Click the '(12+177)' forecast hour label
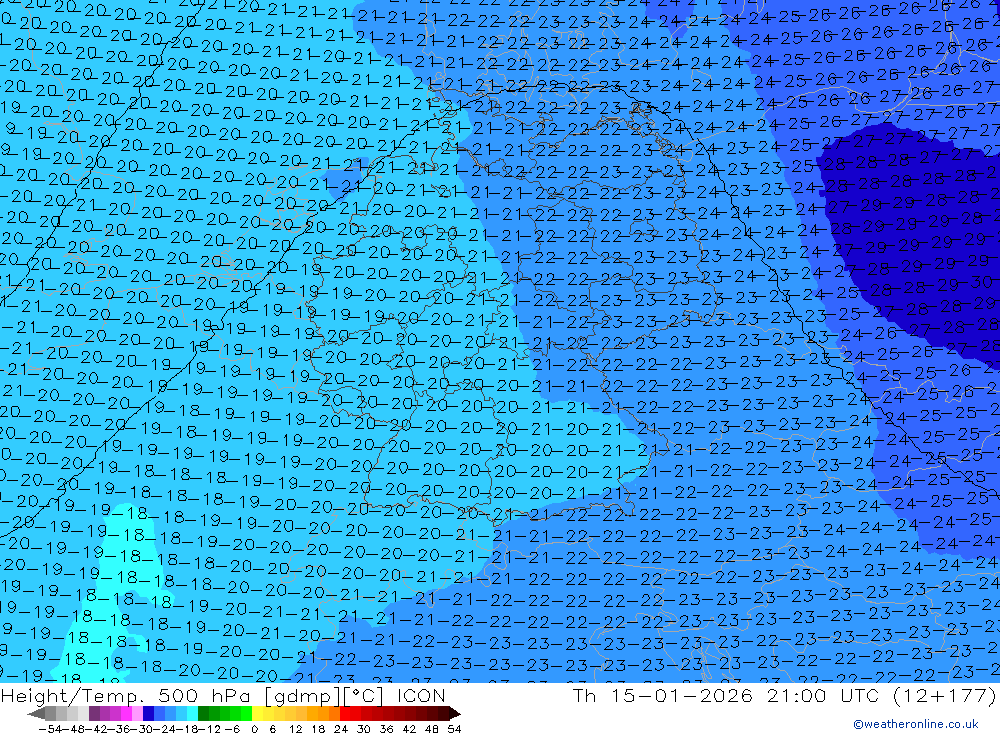Screen dimensions: 1000x733 tap(943, 695)
